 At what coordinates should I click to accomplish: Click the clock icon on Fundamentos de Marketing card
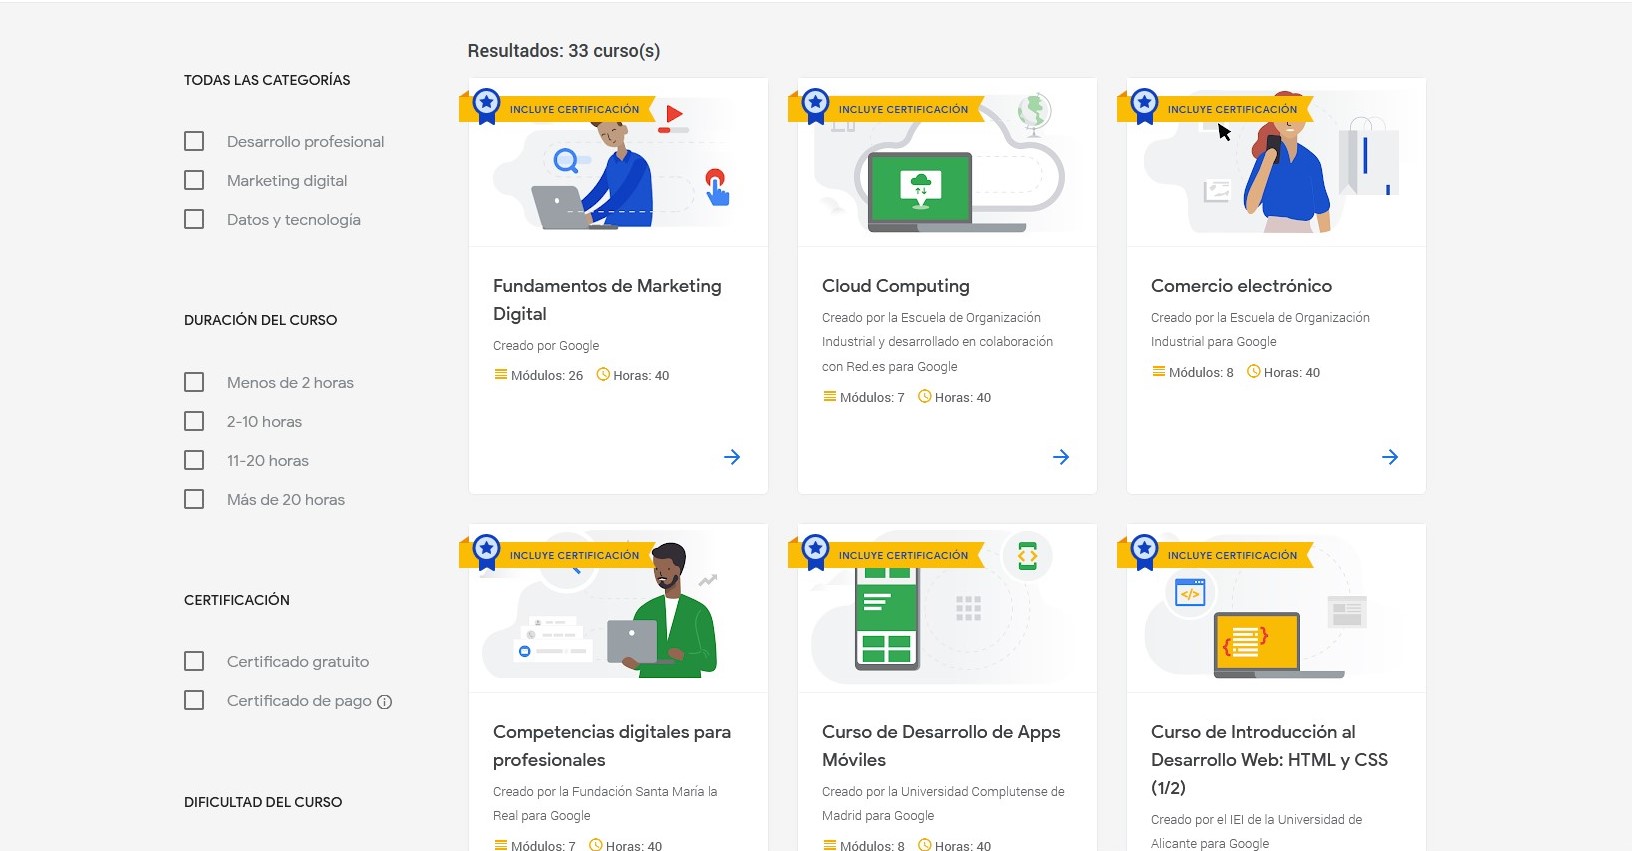(x=603, y=375)
